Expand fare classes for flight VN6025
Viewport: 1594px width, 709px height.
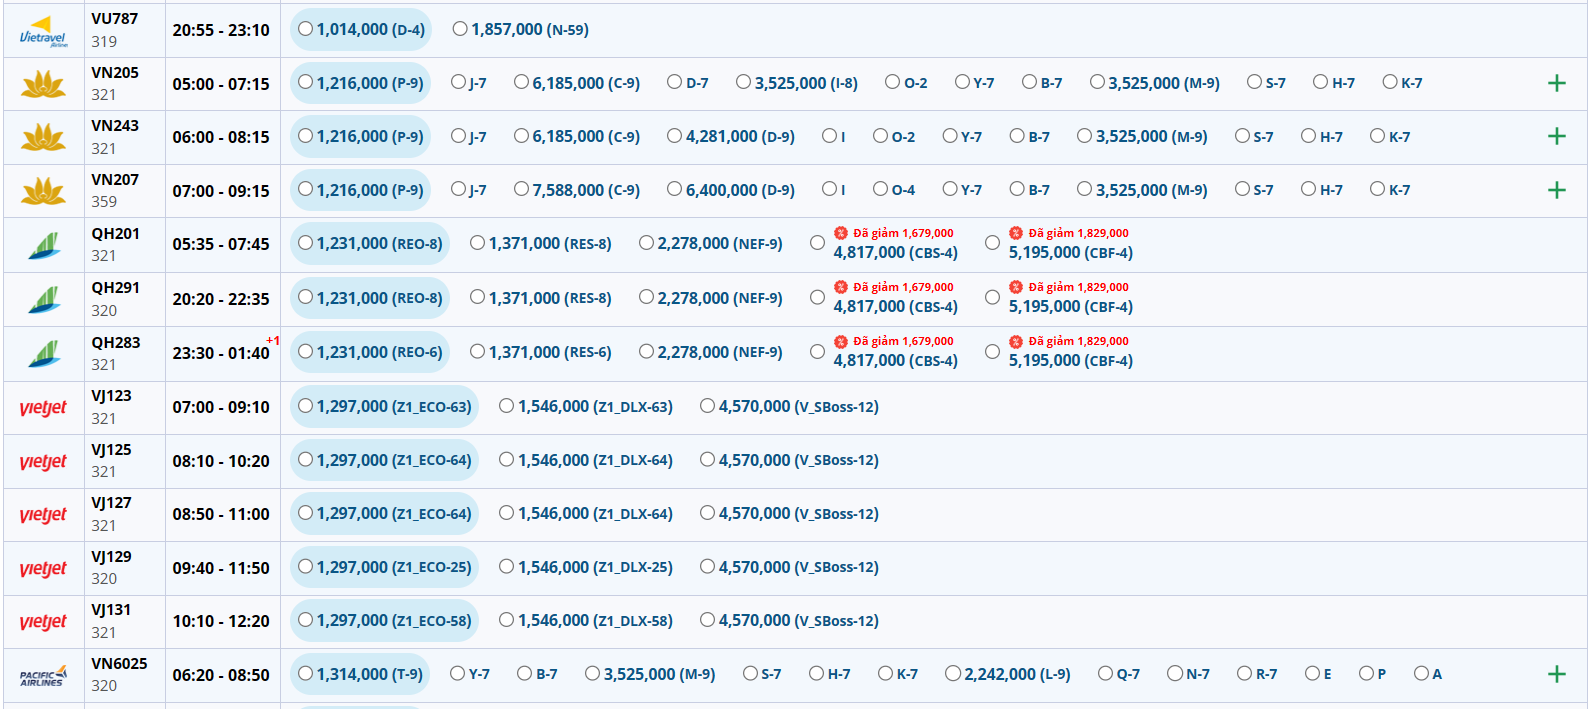(x=1556, y=675)
